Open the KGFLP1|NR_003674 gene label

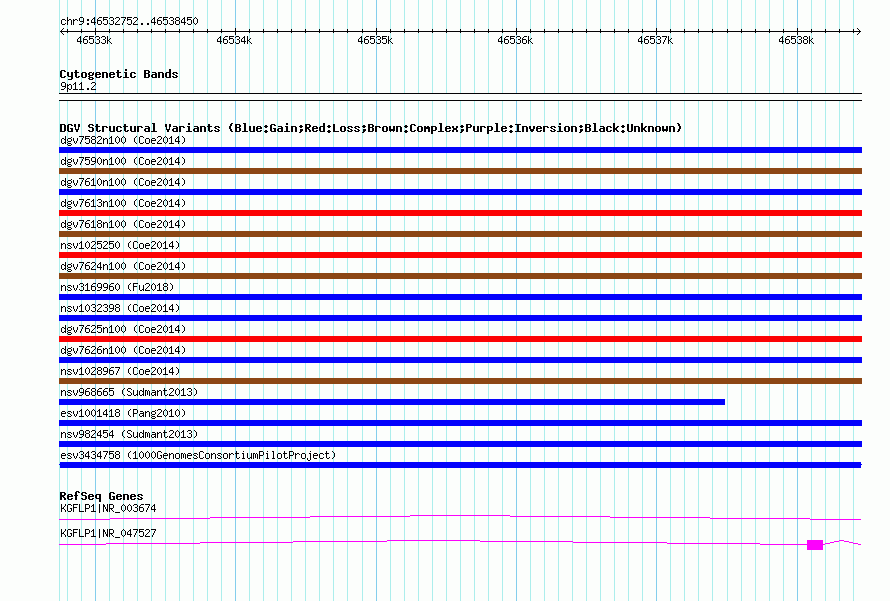[x=108, y=508]
